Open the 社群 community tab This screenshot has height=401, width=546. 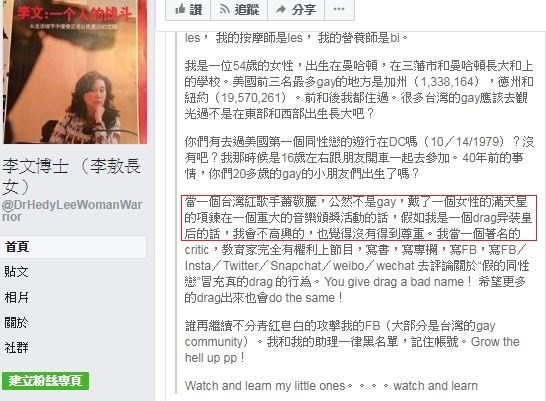[73, 347]
